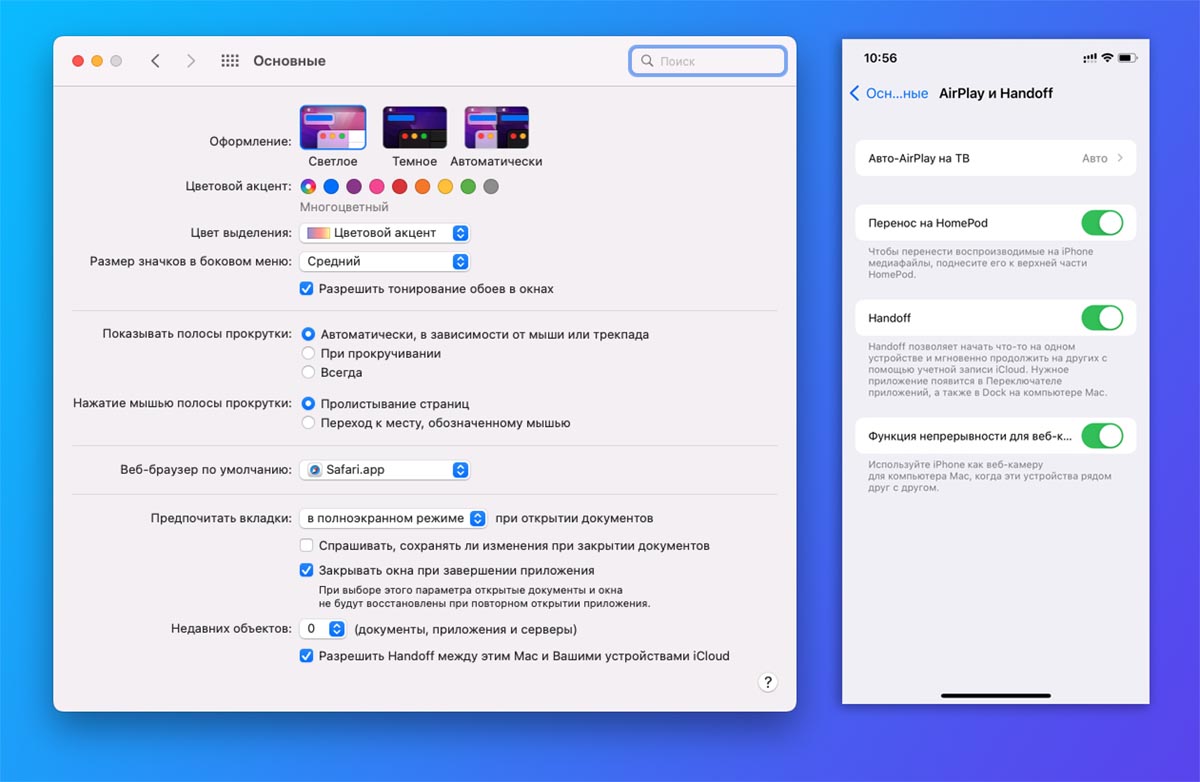Open the Предпочитать вкладки dropdown

(x=393, y=518)
